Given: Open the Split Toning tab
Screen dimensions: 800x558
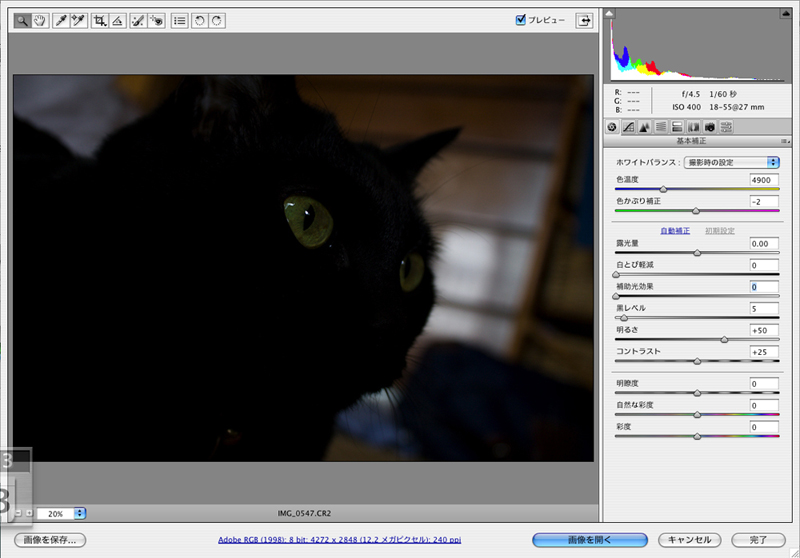Looking at the screenshot, I should tap(678, 127).
